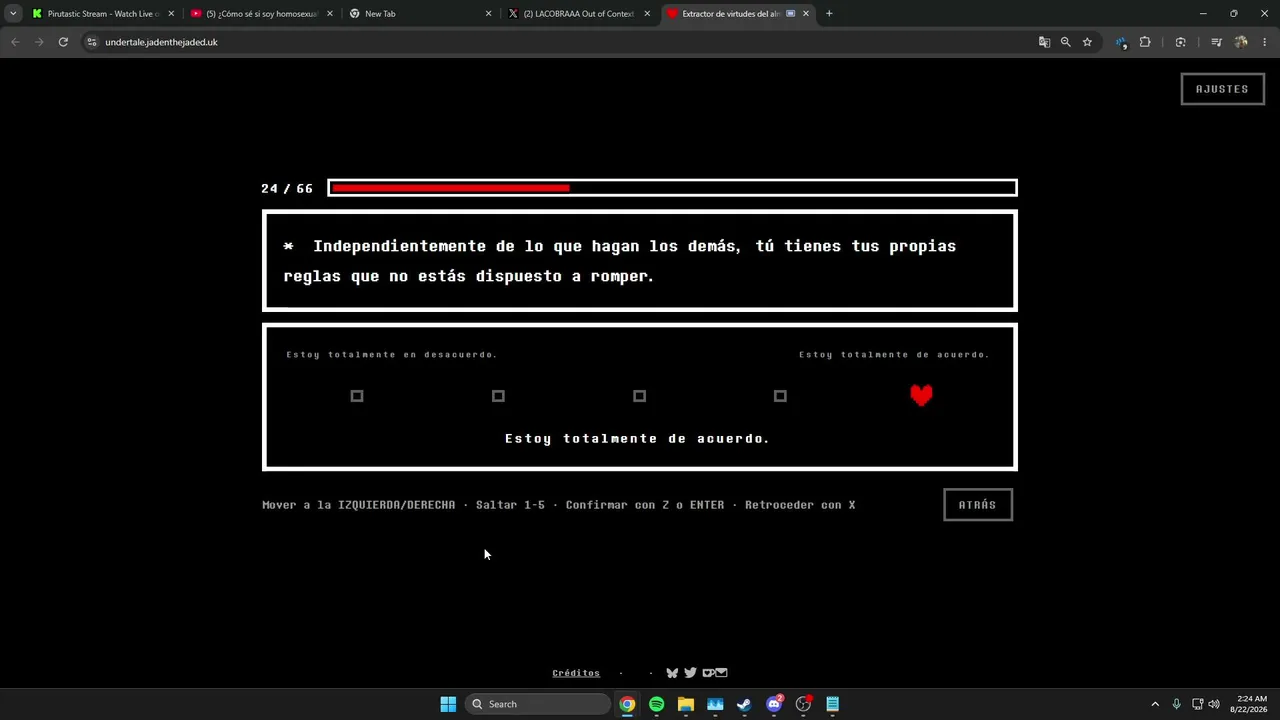Viewport: 1280px width, 720px height.
Task: Open the Chrome three-dot menu
Action: (1264, 42)
